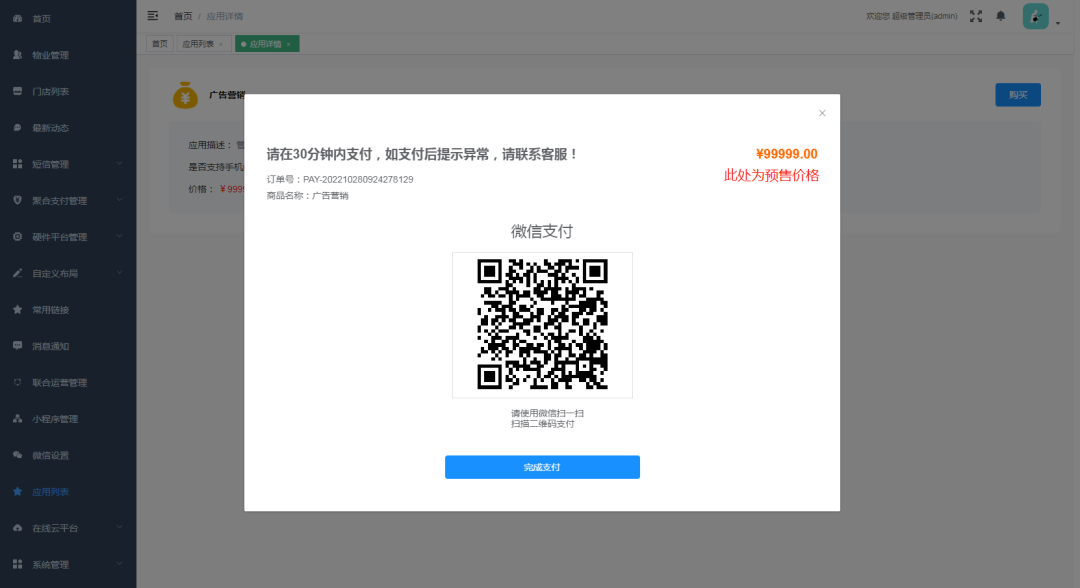Click the 请使用微信扫一扫 instruction text

(x=547, y=413)
